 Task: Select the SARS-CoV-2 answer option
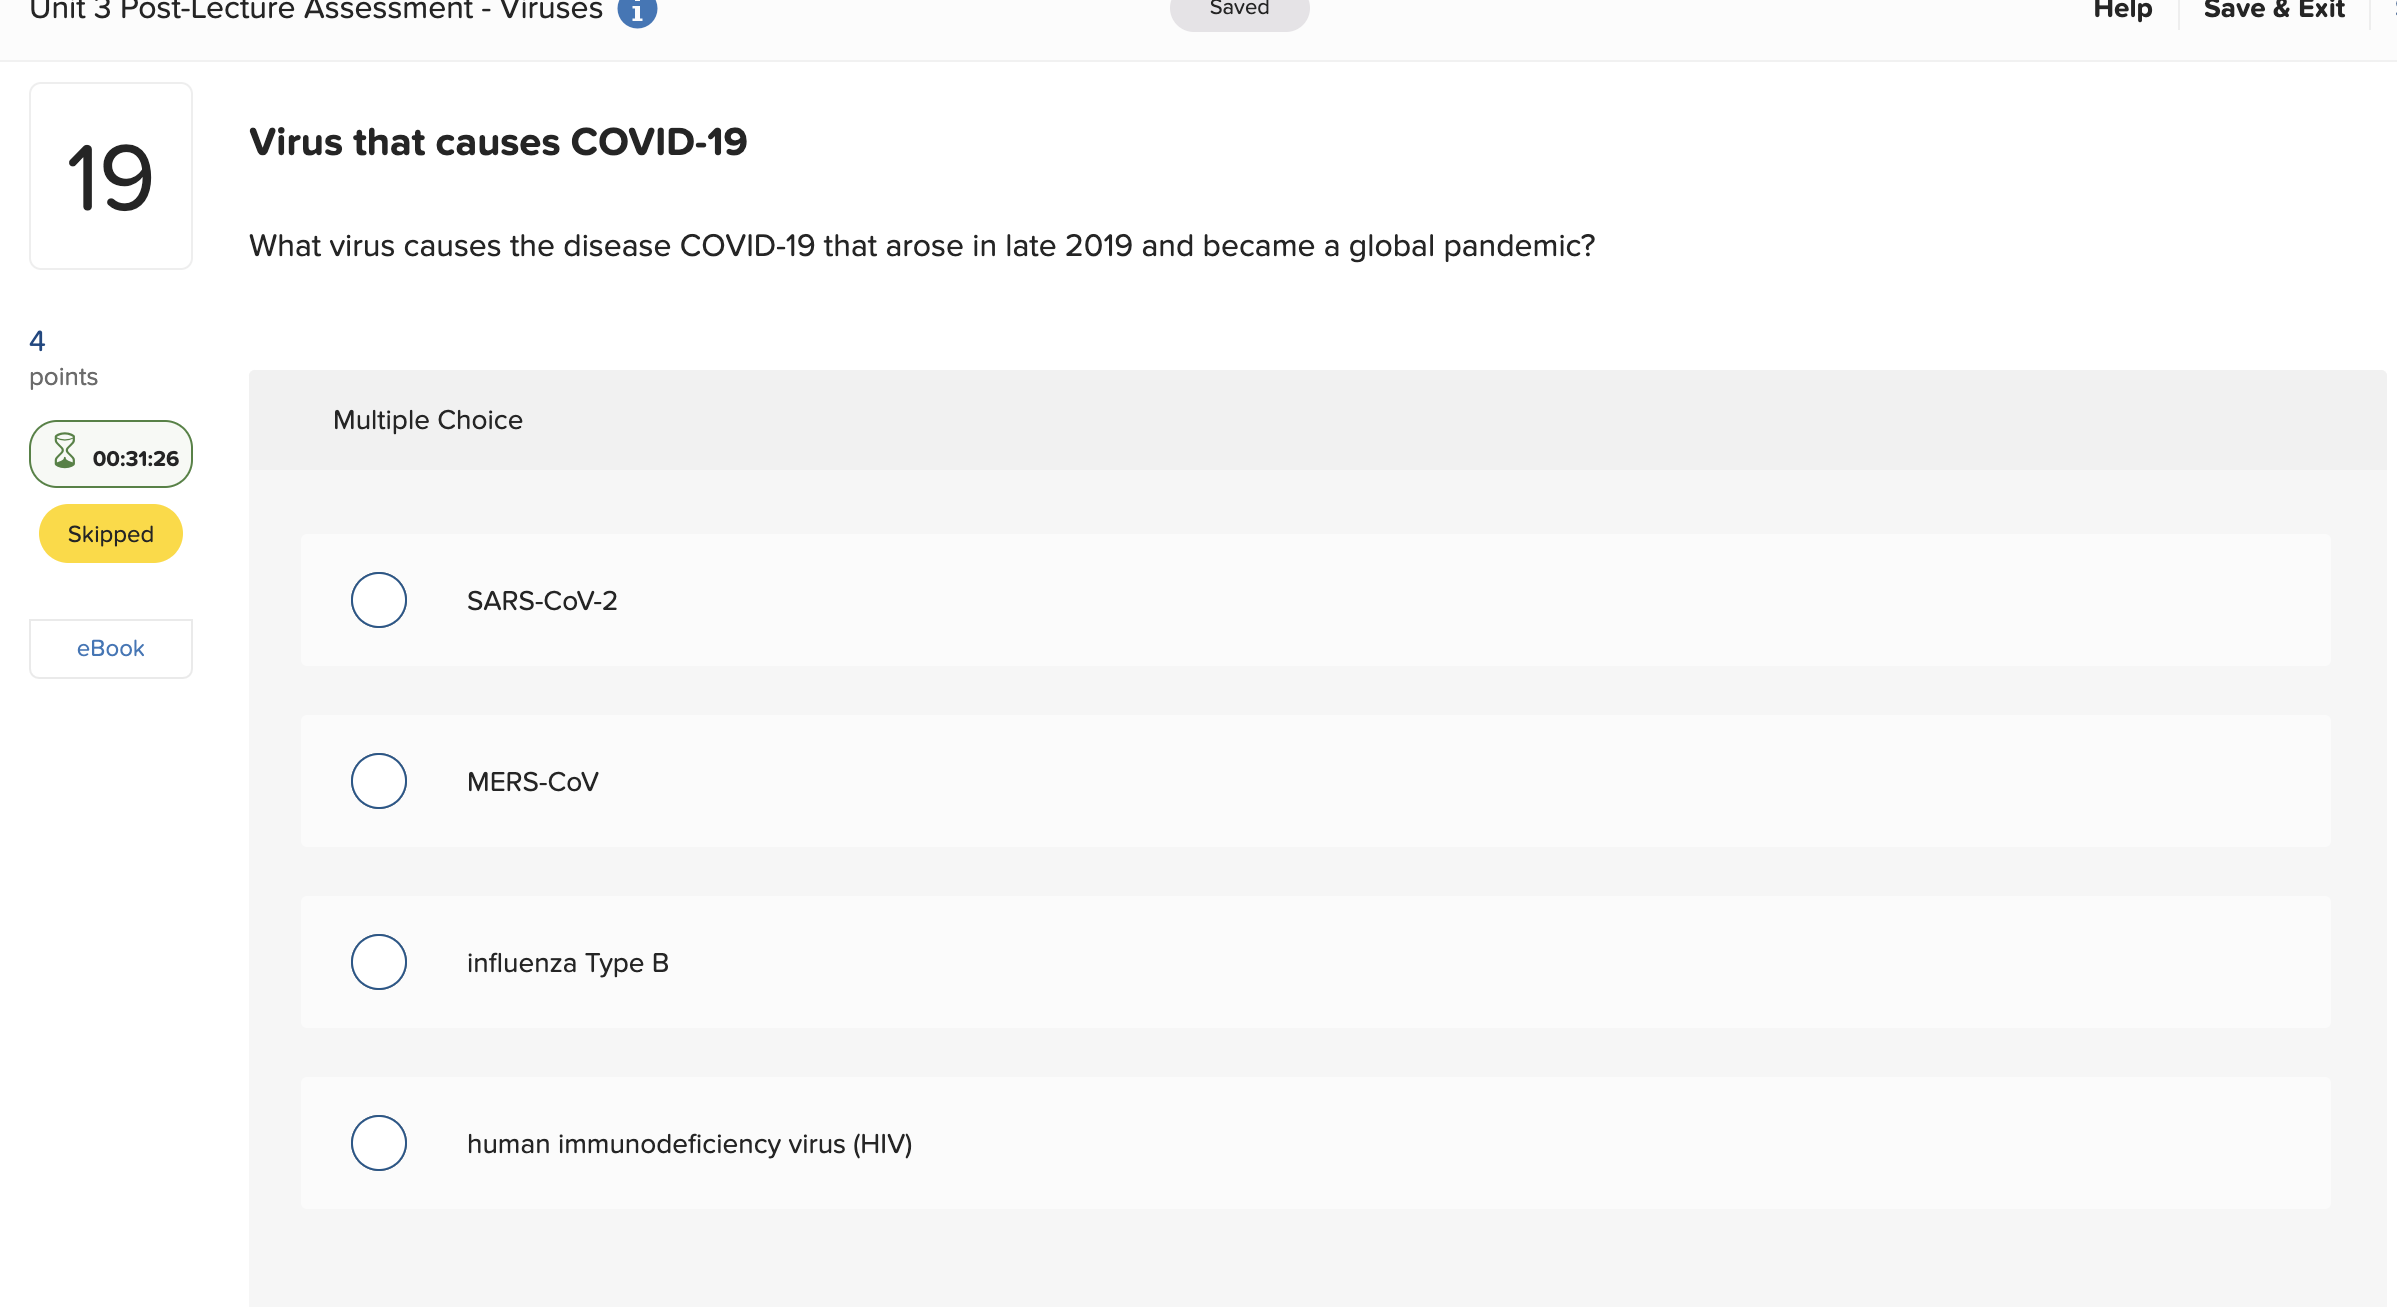coord(378,600)
